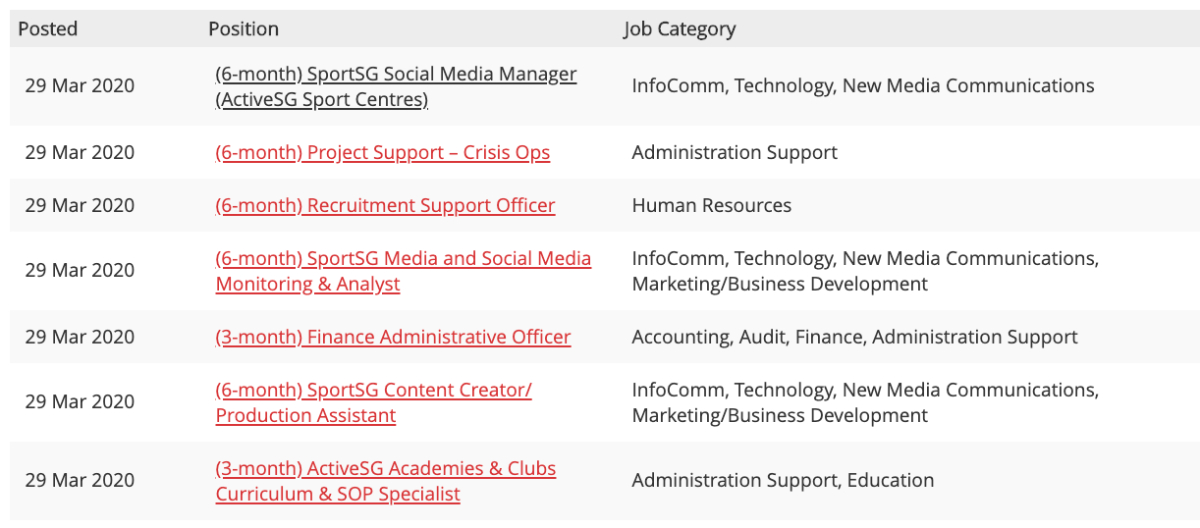Click the Position column header
The height and width of the screenshot is (528, 1200).
point(243,29)
